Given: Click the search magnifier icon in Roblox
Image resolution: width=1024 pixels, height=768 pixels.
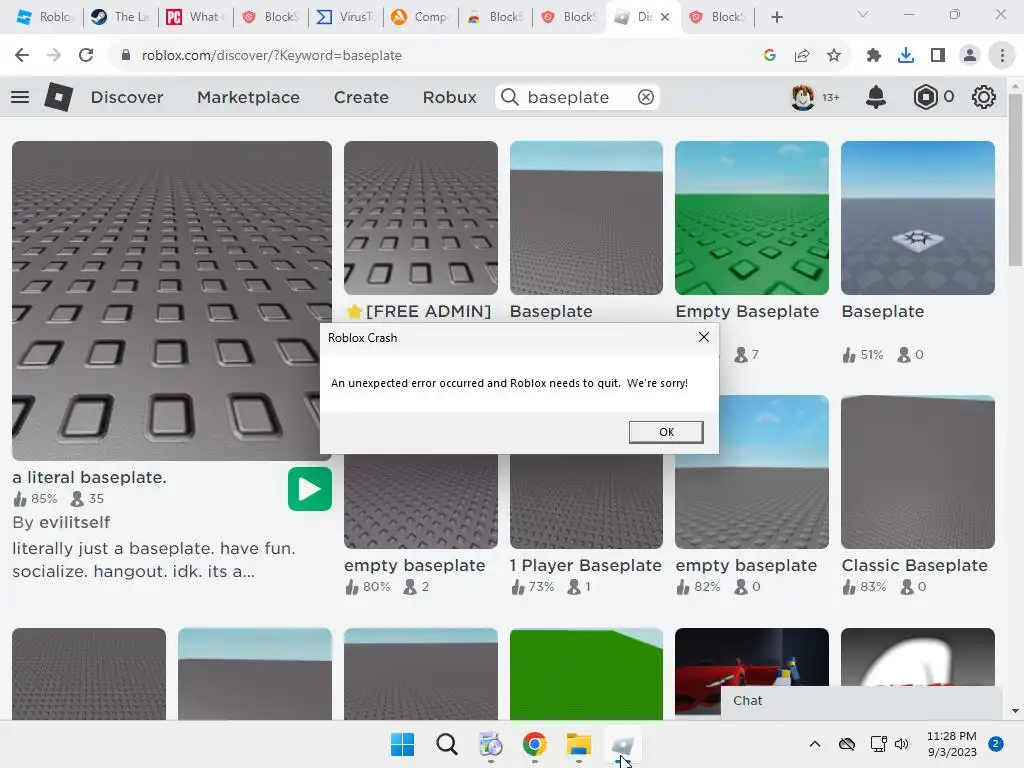Looking at the screenshot, I should [510, 97].
